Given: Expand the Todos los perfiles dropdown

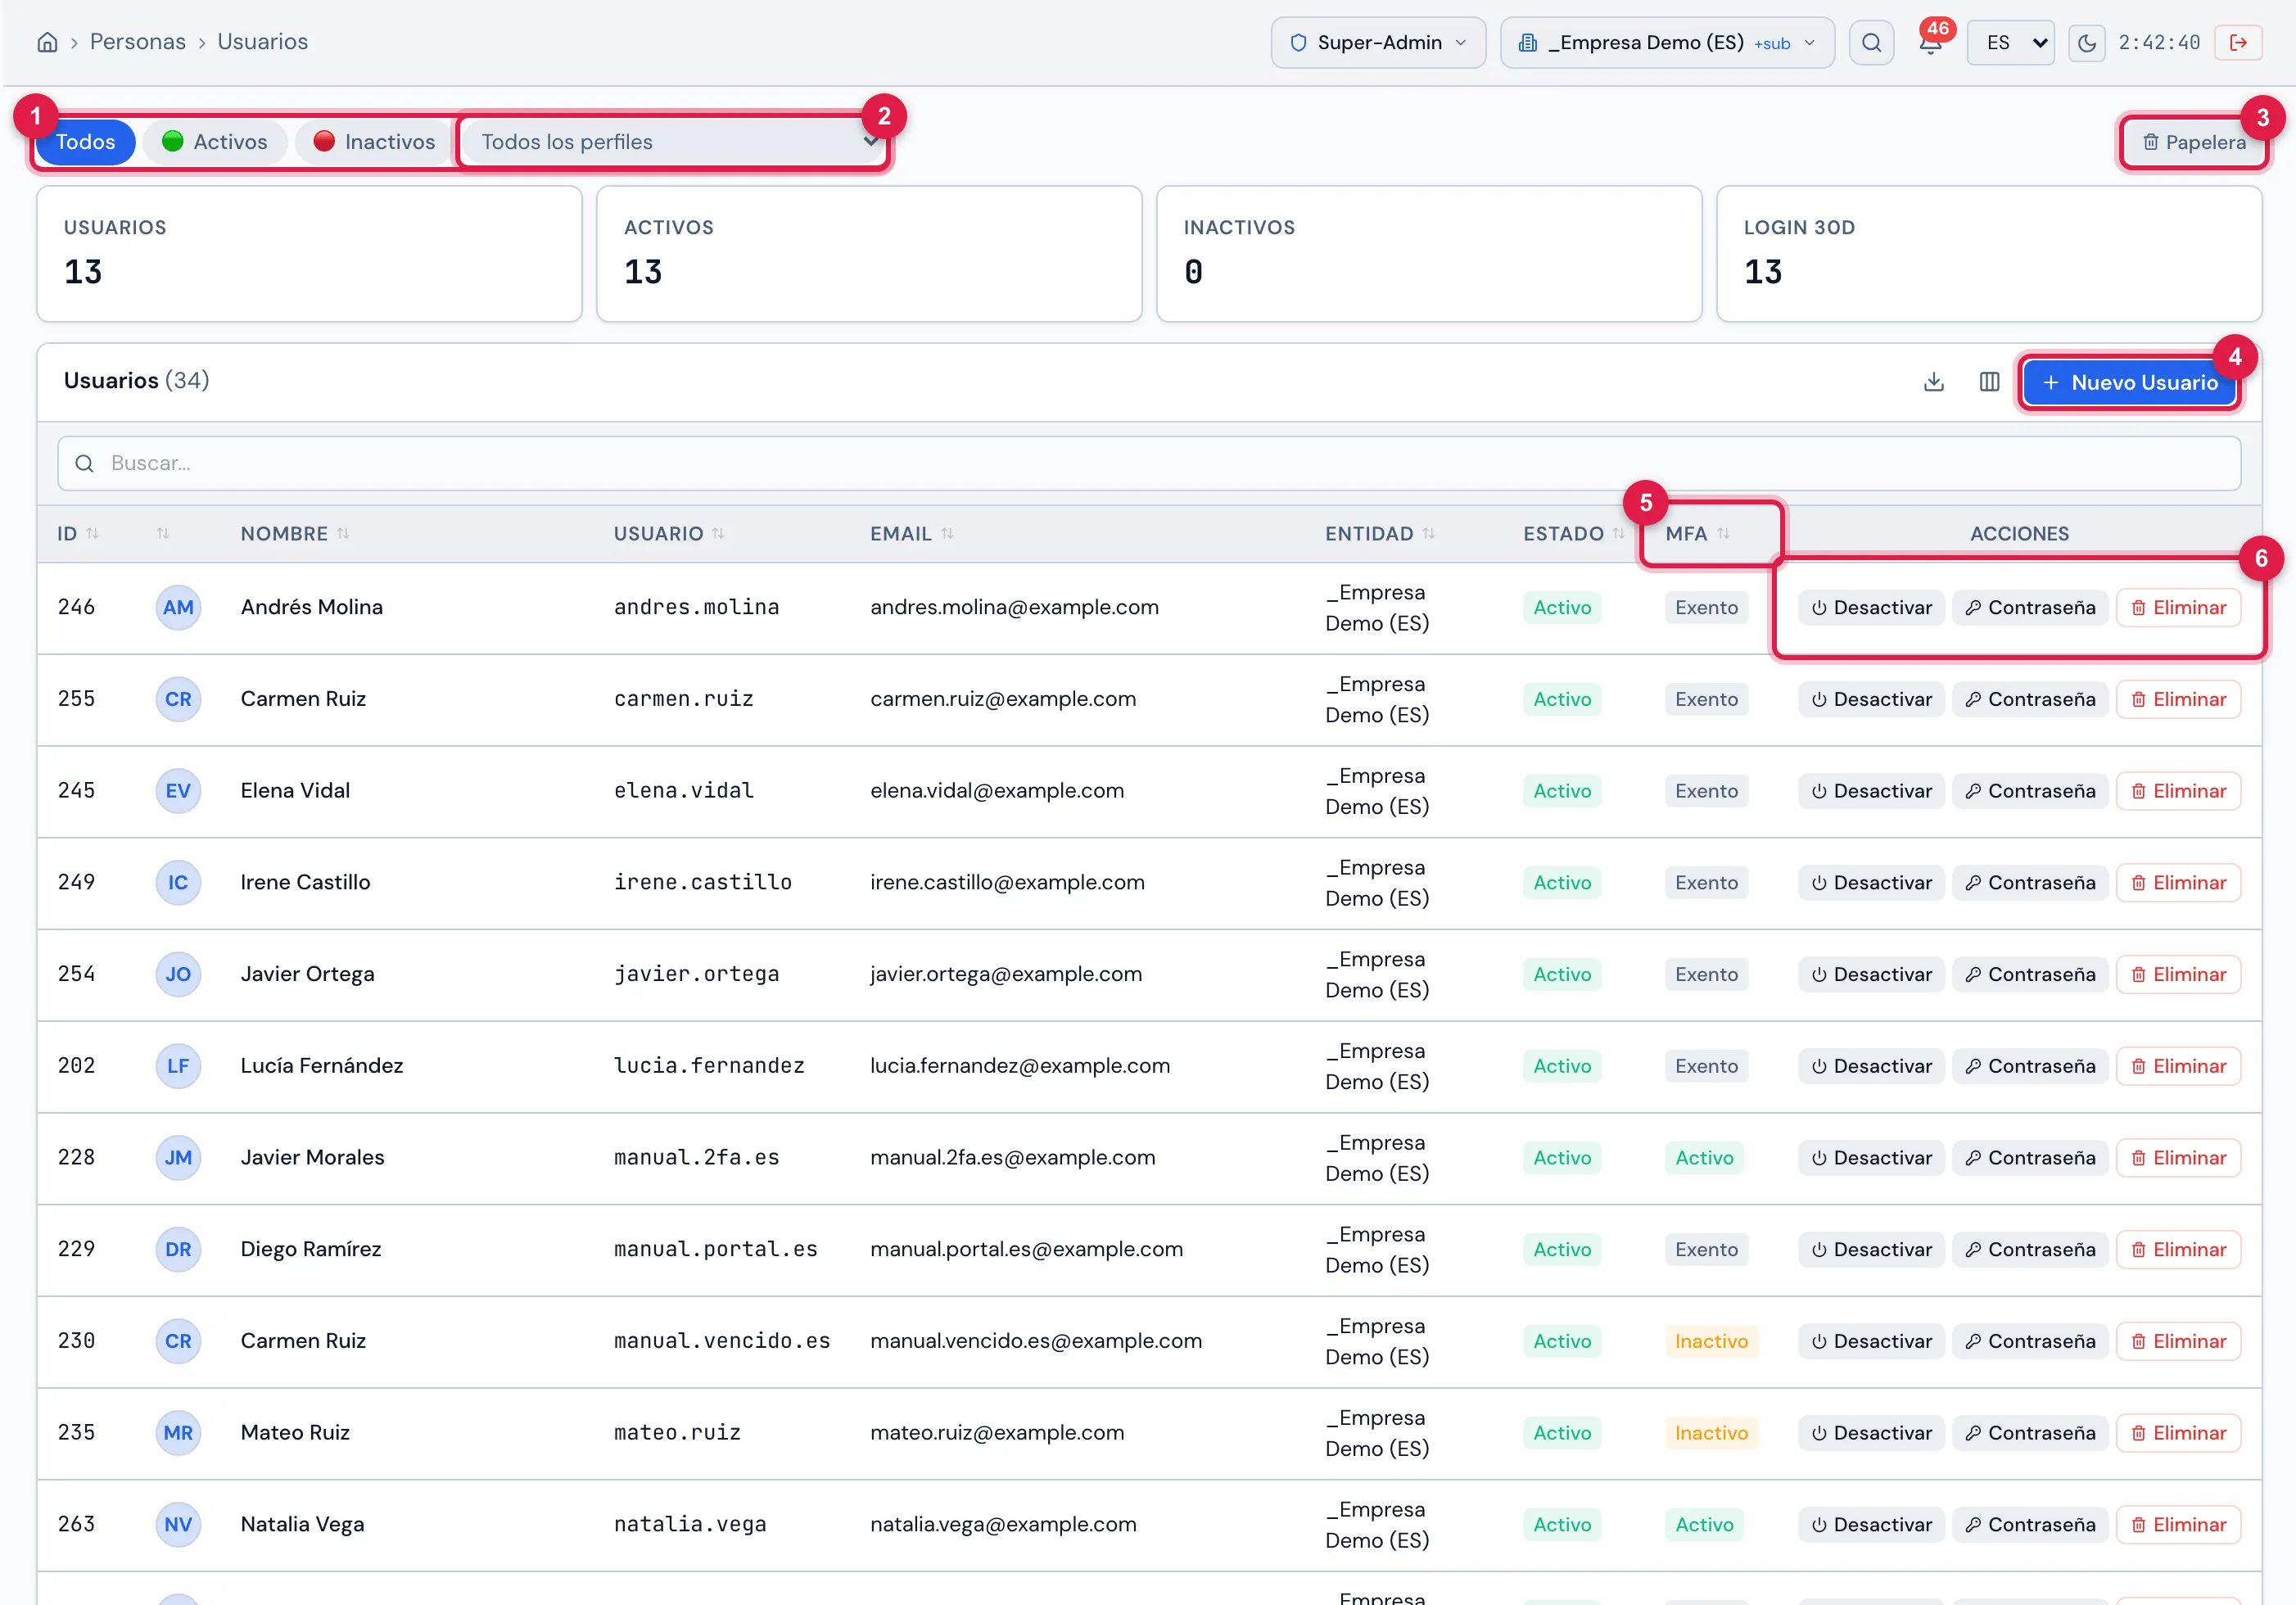Looking at the screenshot, I should pyautogui.click(x=675, y=142).
